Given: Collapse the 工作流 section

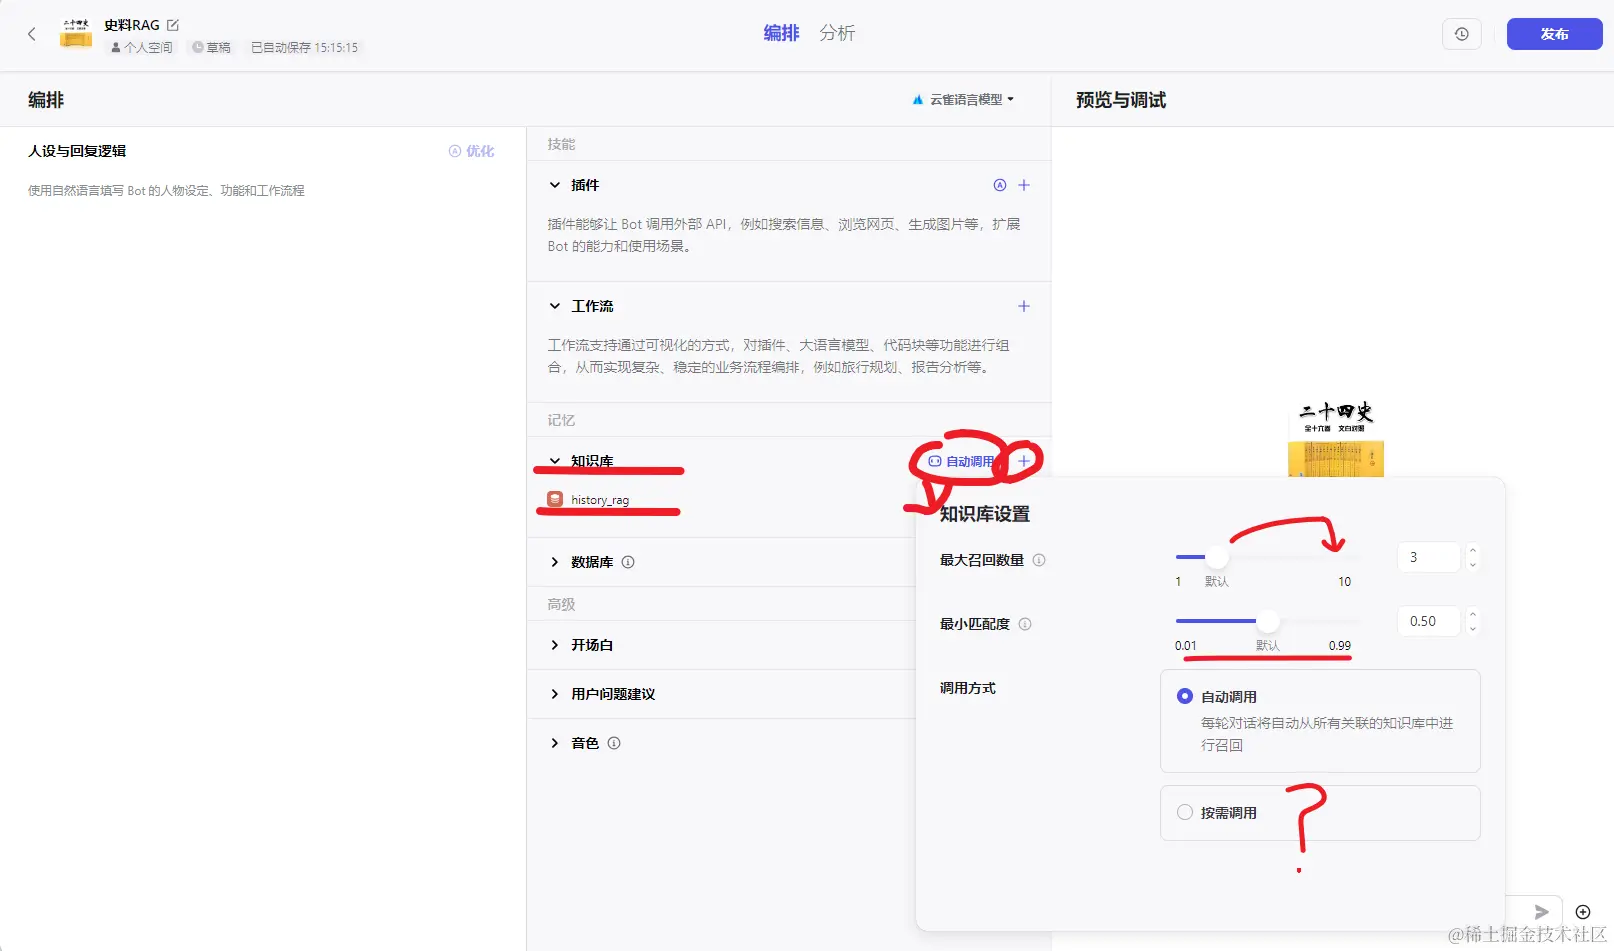Looking at the screenshot, I should point(555,306).
